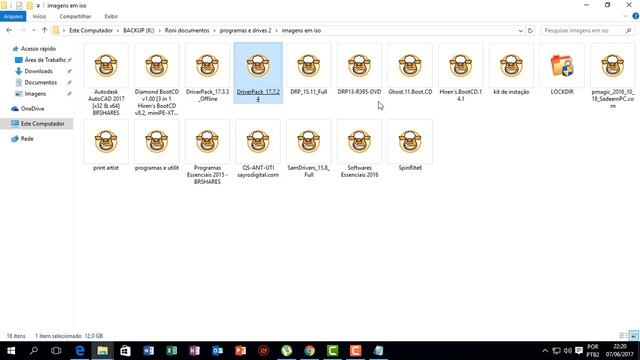Select the DriverPack_17.7.24 ISO file
640x360 pixels.
point(258,73)
